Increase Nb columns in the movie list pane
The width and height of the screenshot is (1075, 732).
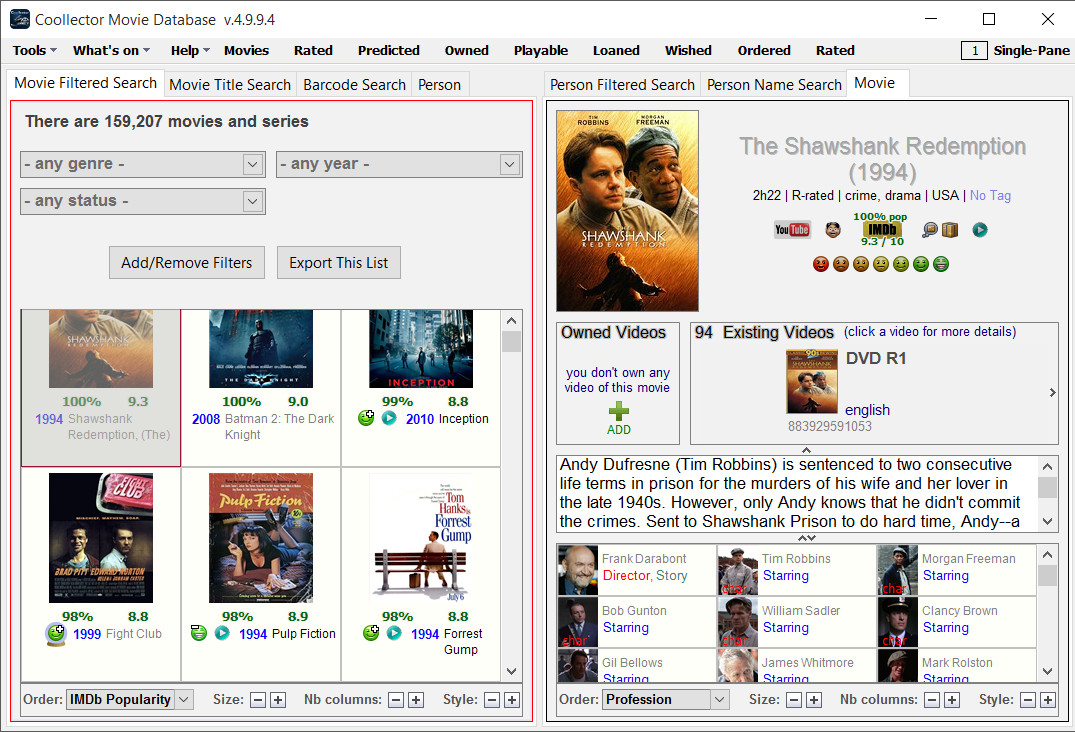pyautogui.click(x=416, y=700)
